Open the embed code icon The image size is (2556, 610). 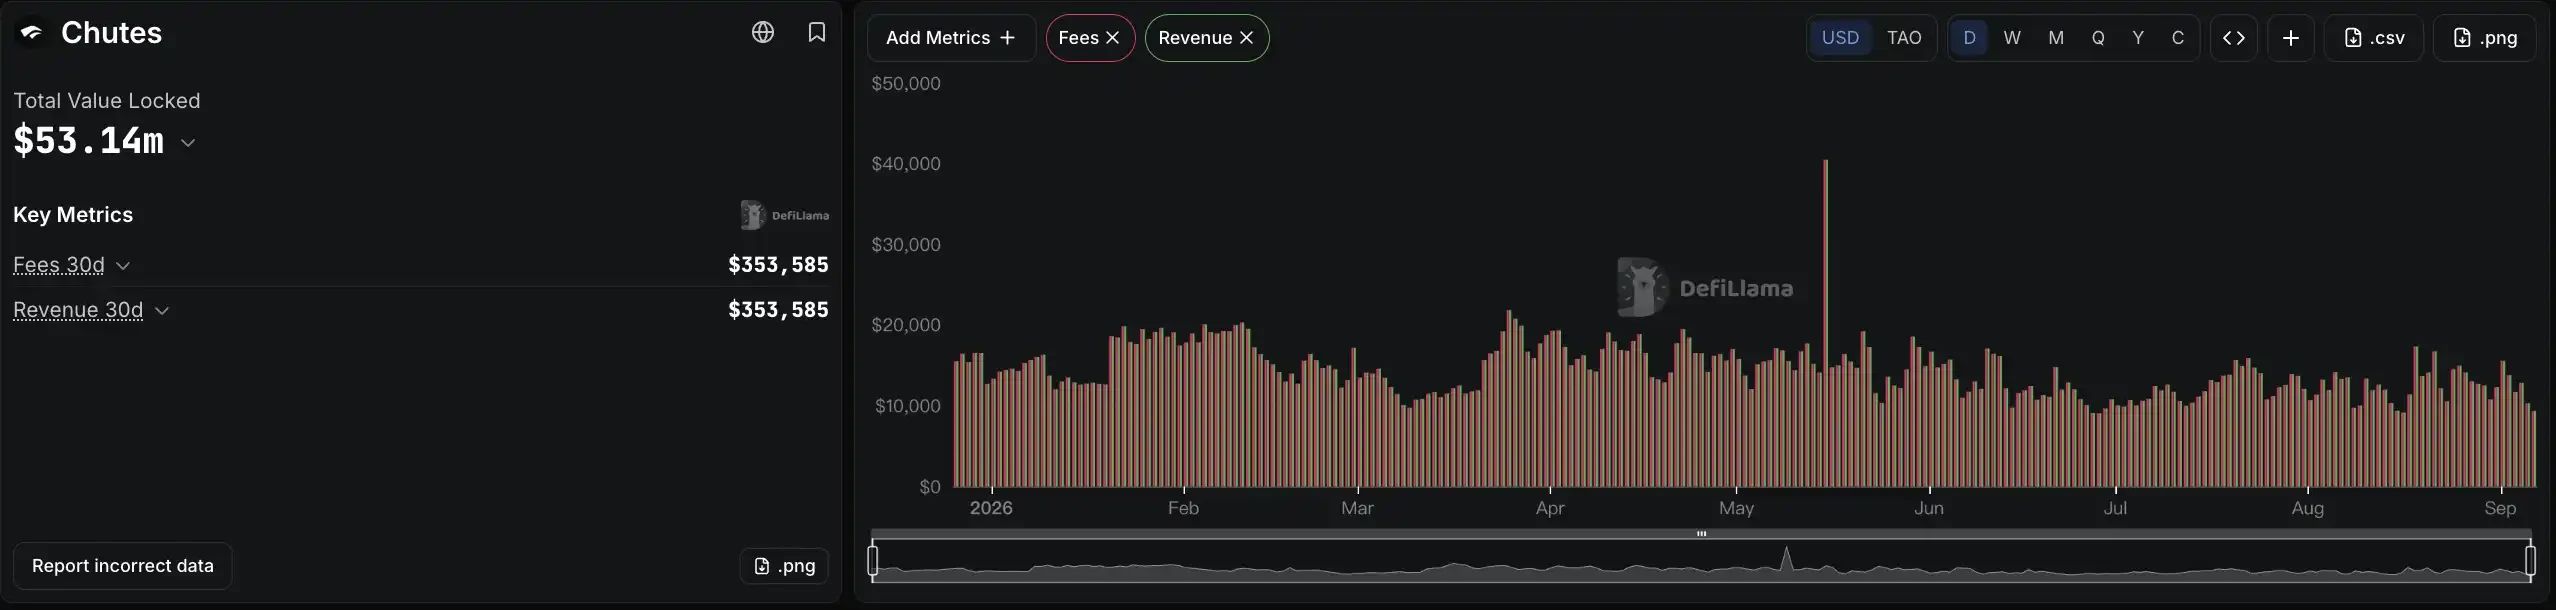tap(2234, 38)
